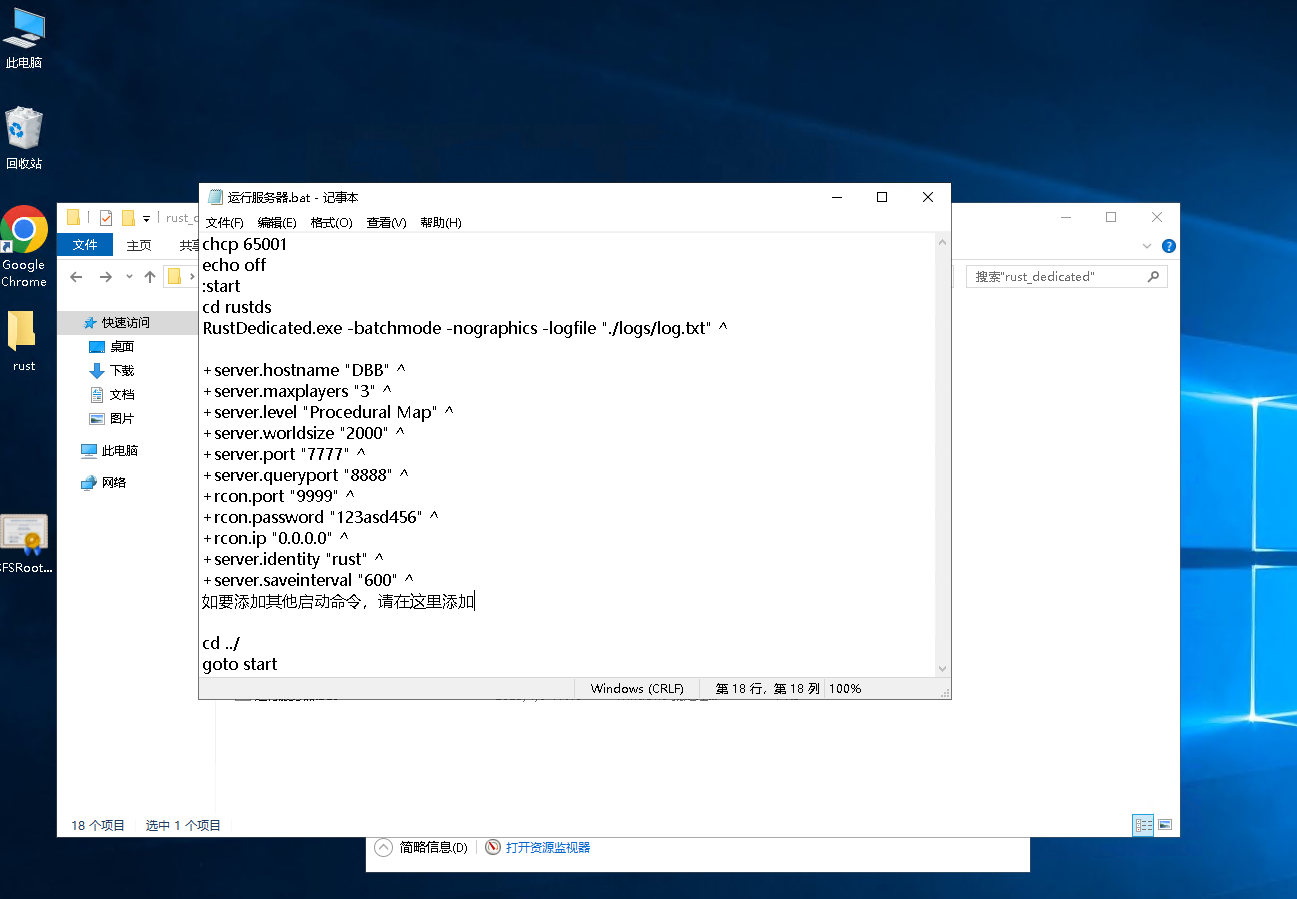The width and height of the screenshot is (1297, 899).
Task: Click the Explorer back navigation arrow
Action: click(76, 277)
